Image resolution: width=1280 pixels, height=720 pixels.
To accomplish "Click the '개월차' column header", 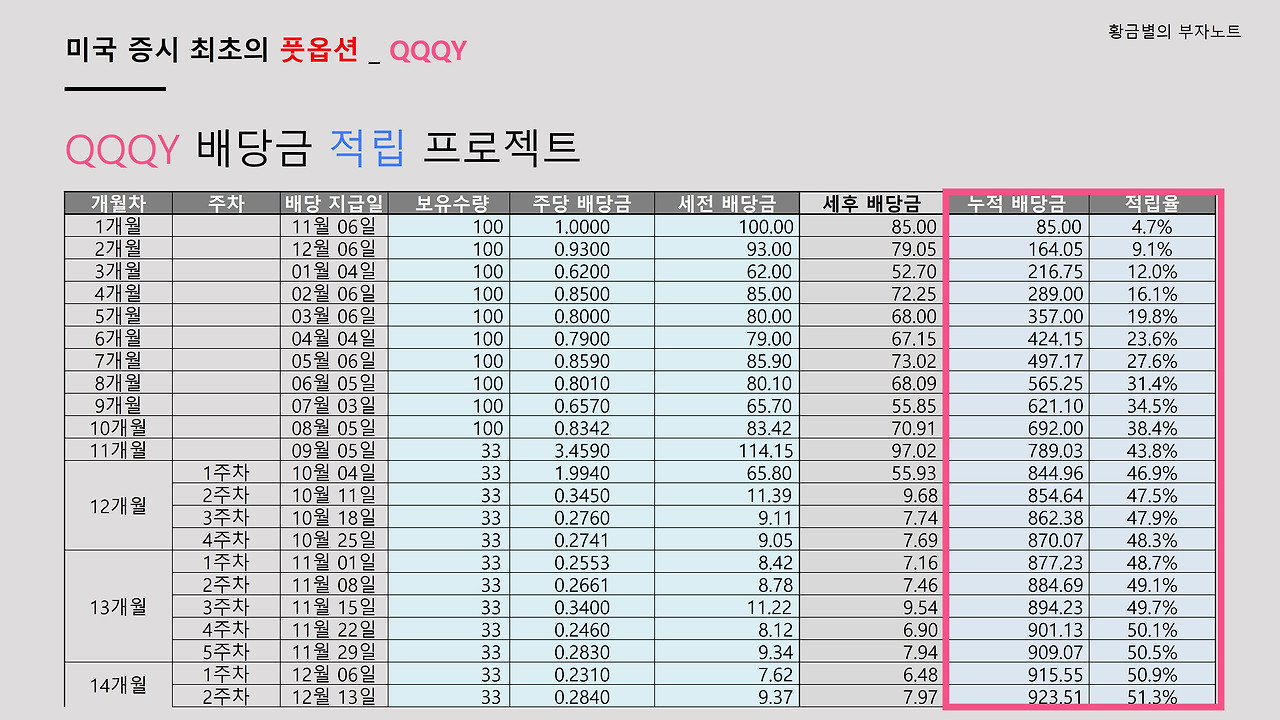I will click(x=118, y=203).
